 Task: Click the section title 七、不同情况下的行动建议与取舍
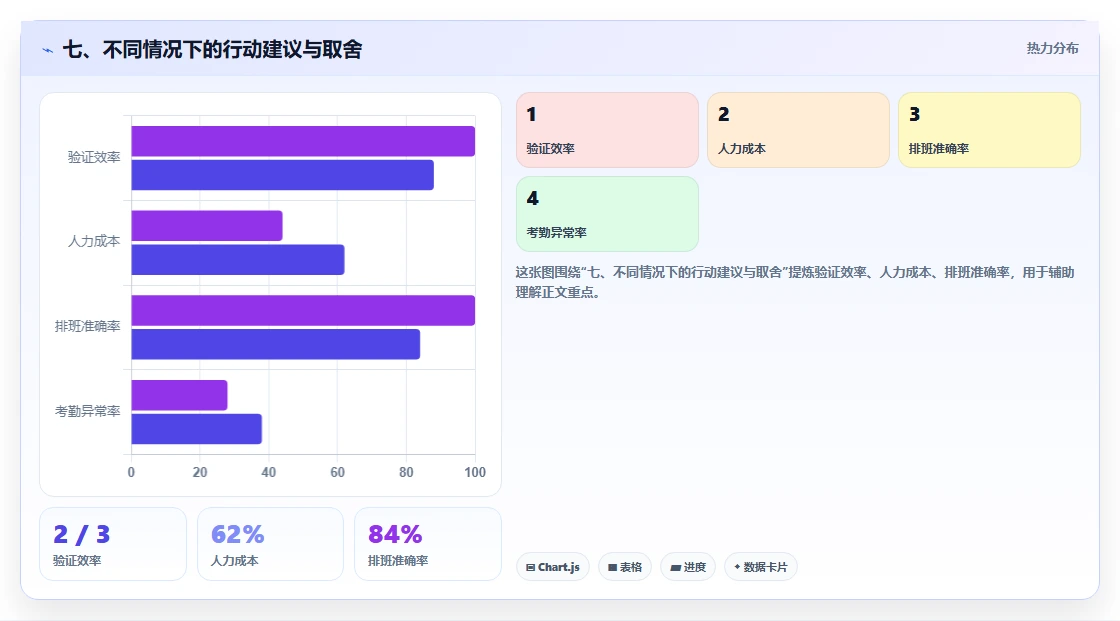213,49
